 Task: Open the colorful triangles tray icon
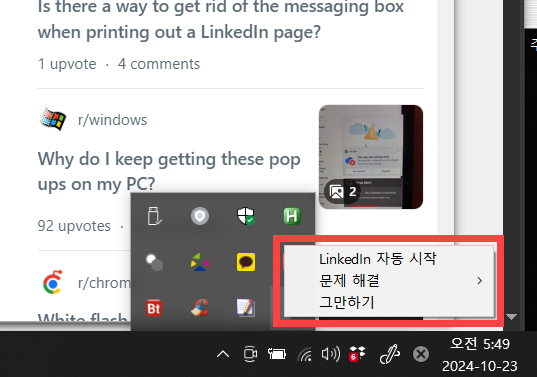pos(200,262)
